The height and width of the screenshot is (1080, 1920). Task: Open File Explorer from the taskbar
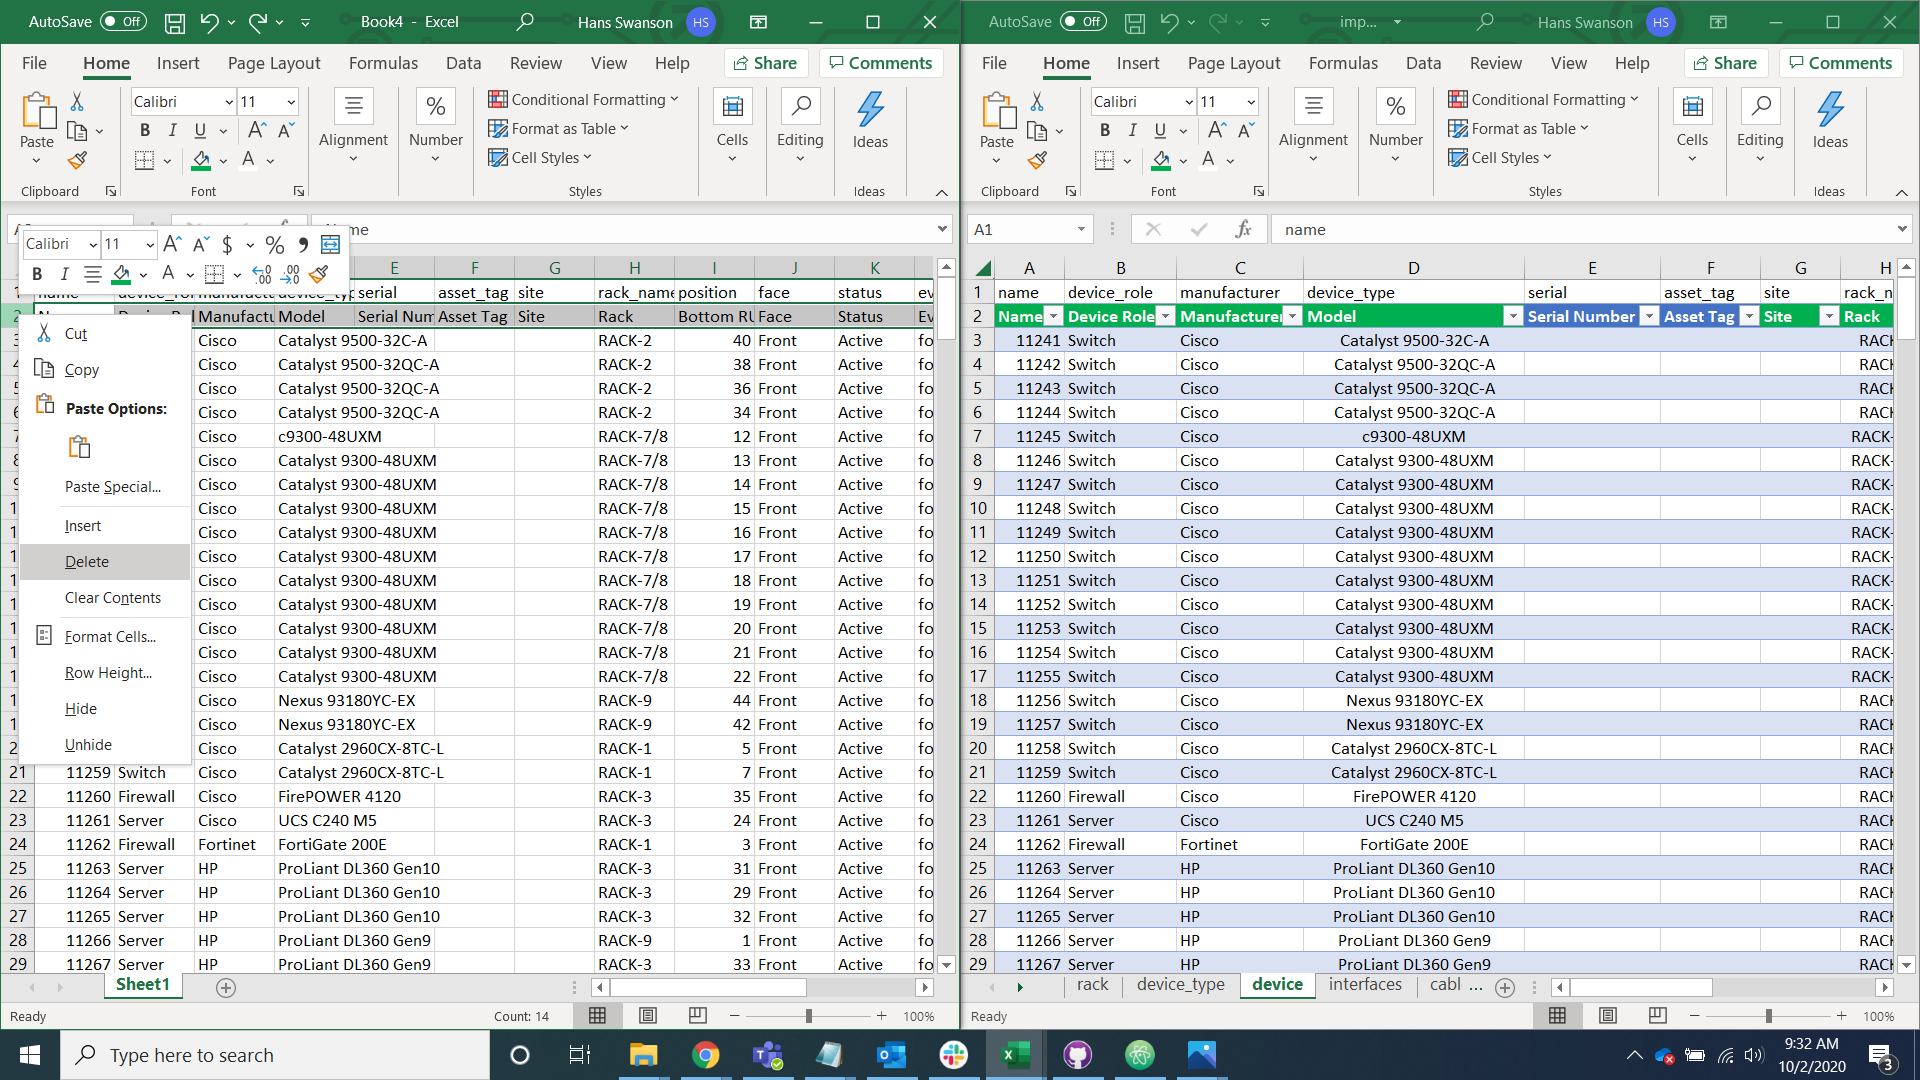click(x=643, y=1055)
